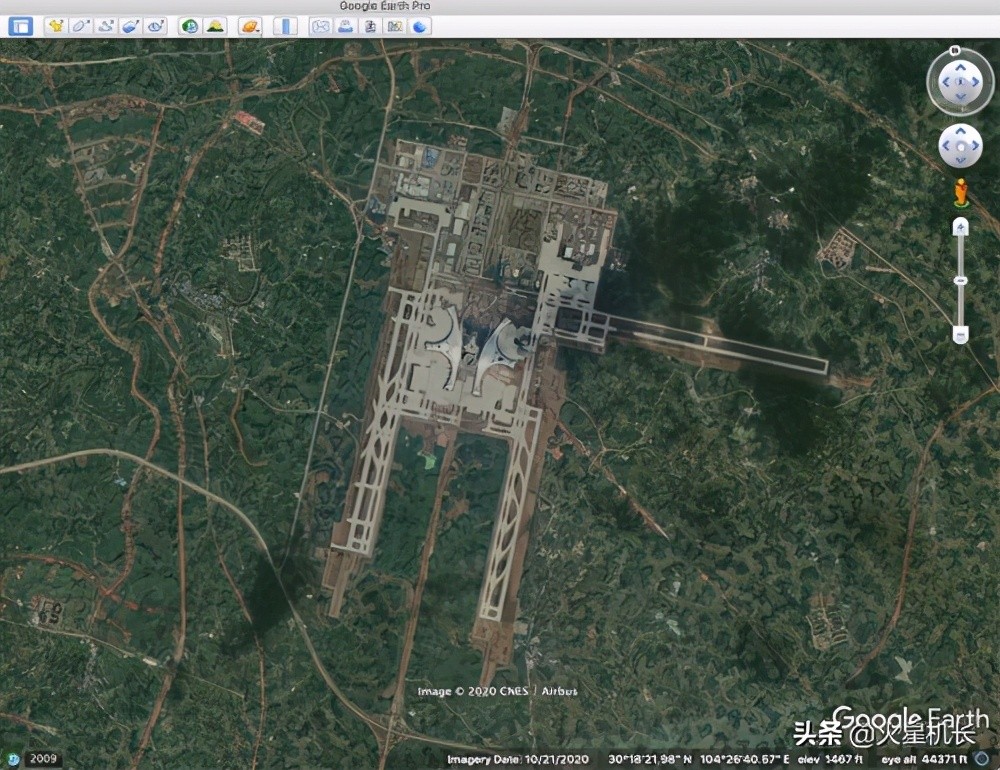
Task: Click the Save Image toolbar icon
Action: tap(370, 26)
